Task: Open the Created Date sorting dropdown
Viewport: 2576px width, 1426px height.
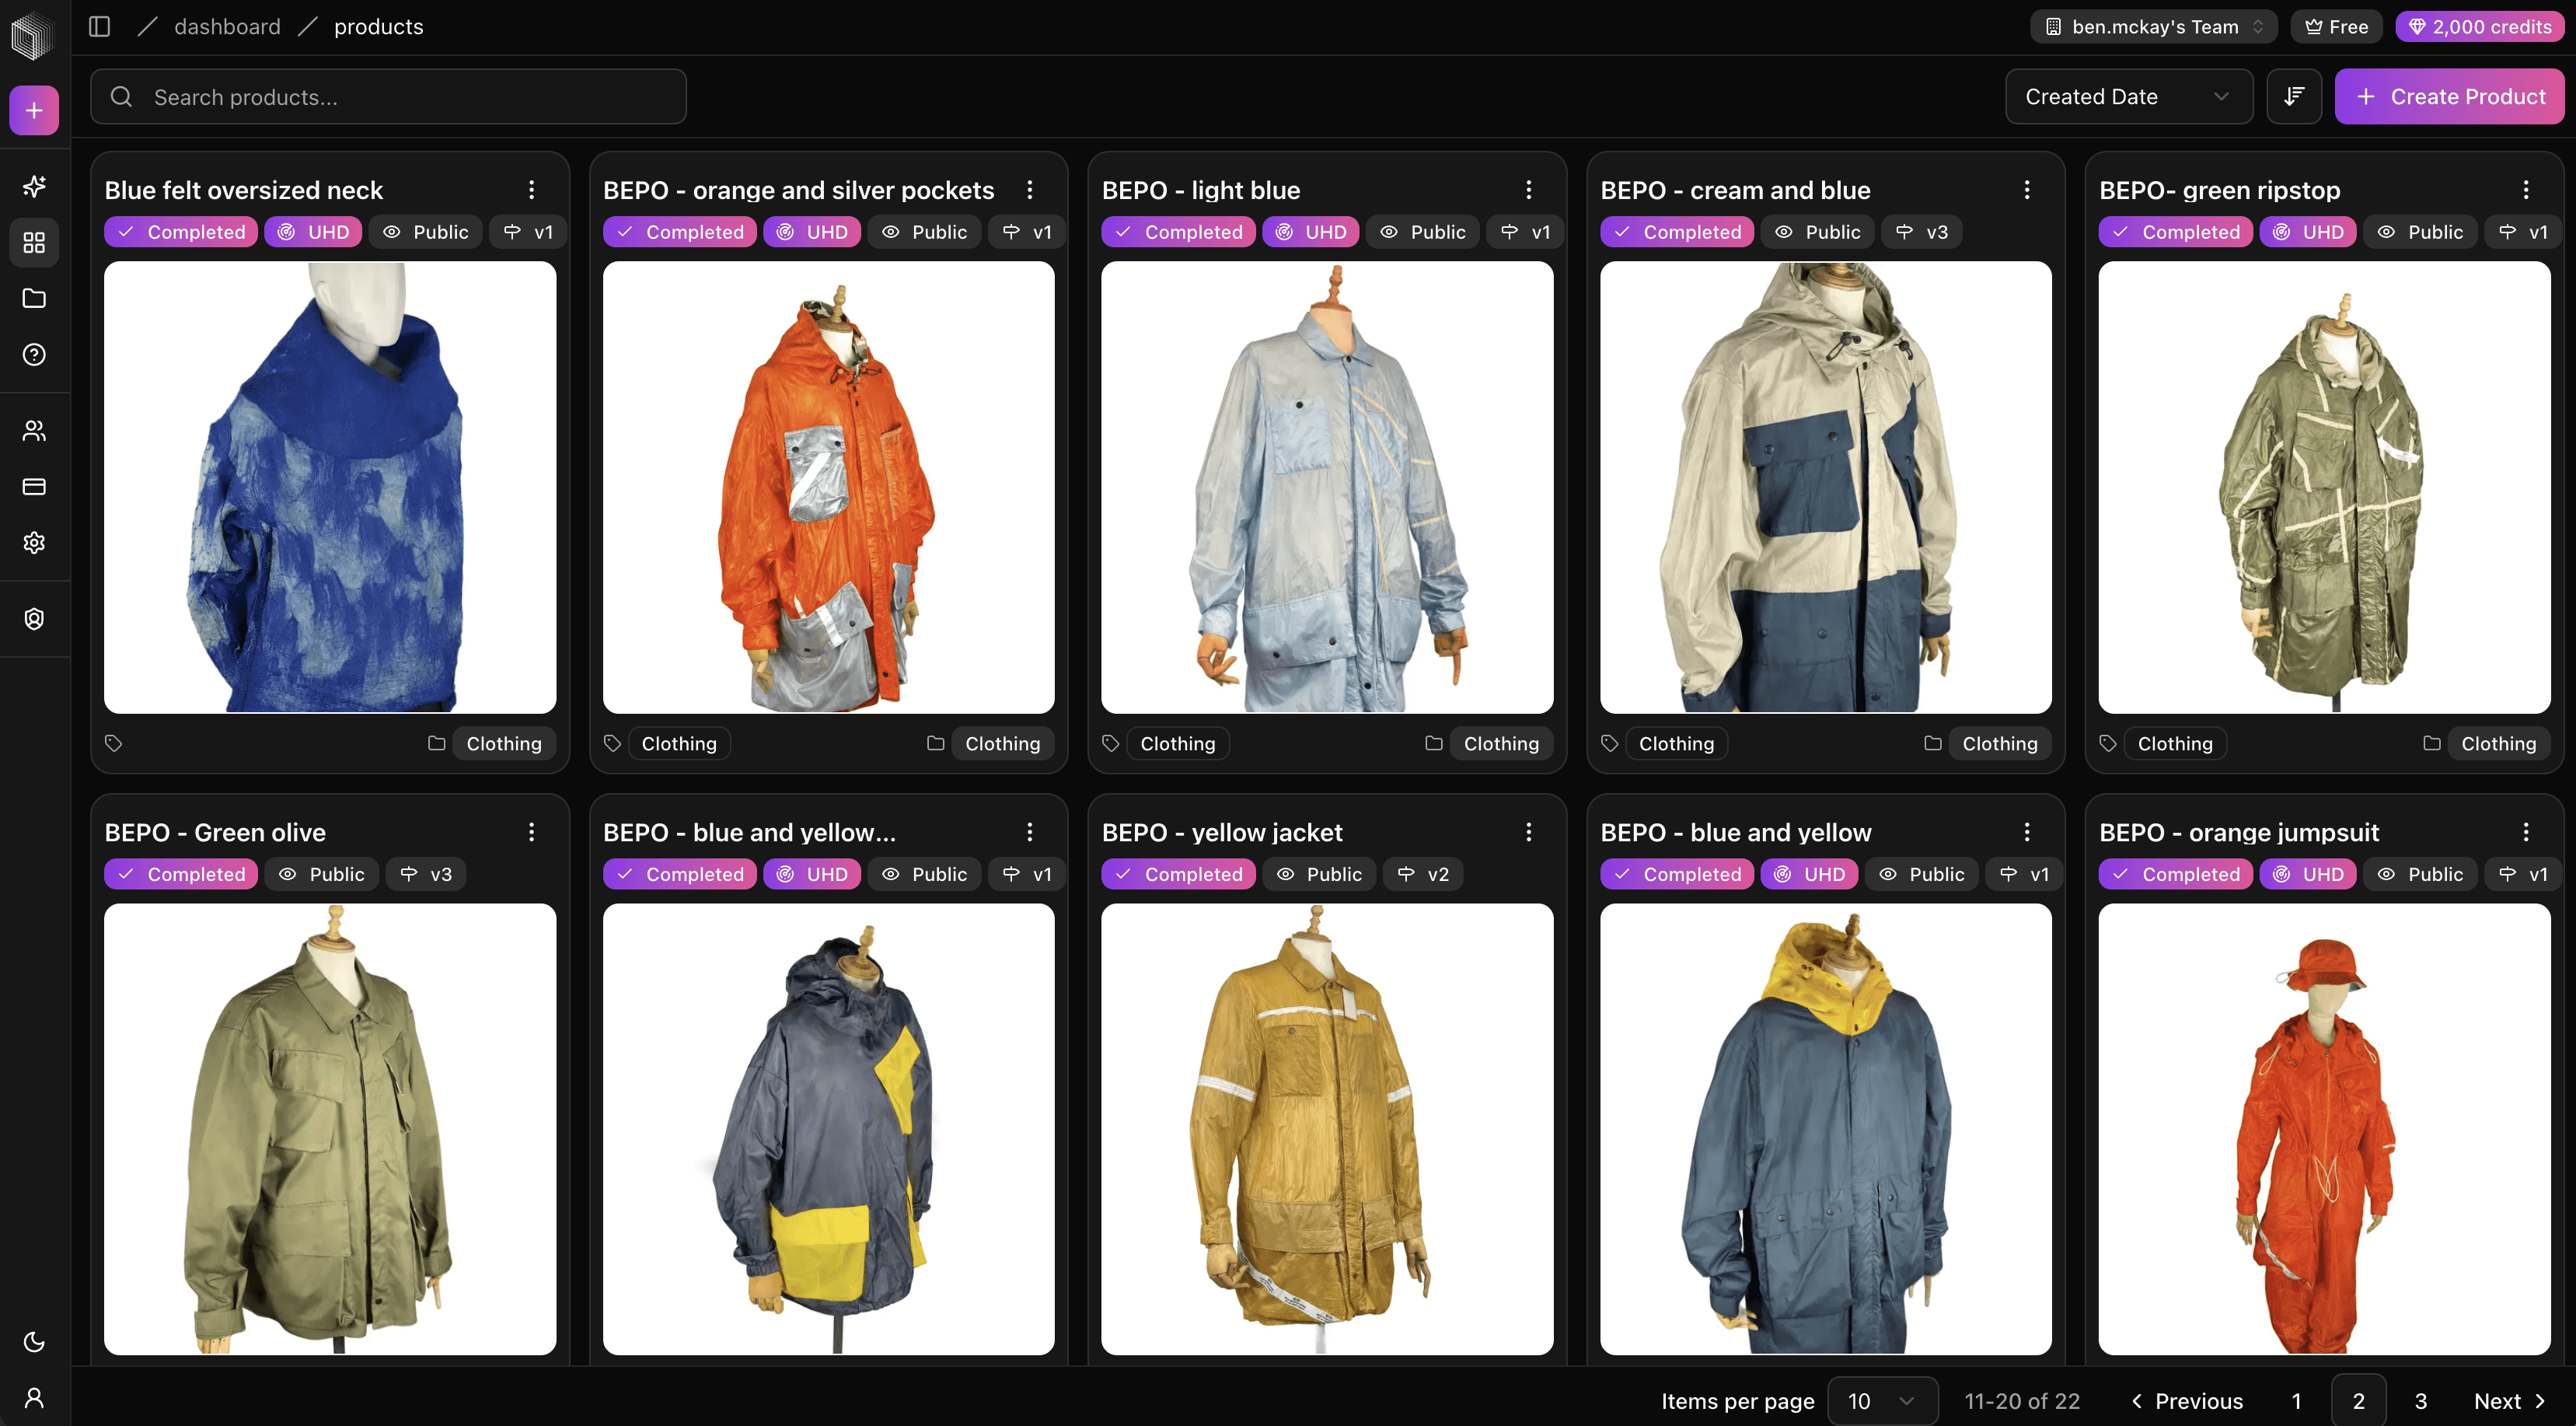Action: tap(2127, 96)
